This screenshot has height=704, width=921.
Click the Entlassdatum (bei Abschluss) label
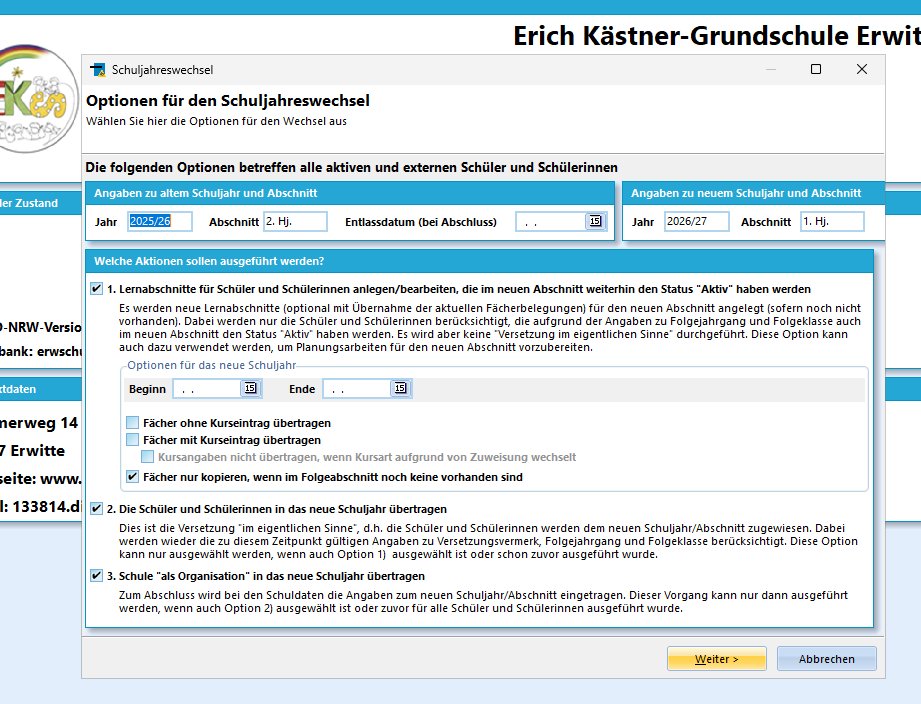pos(421,222)
